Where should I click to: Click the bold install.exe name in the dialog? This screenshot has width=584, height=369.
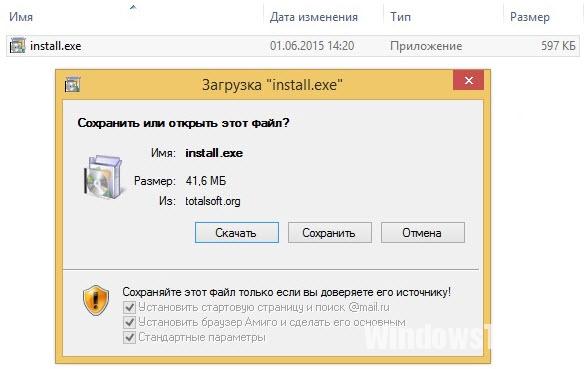pos(214,153)
